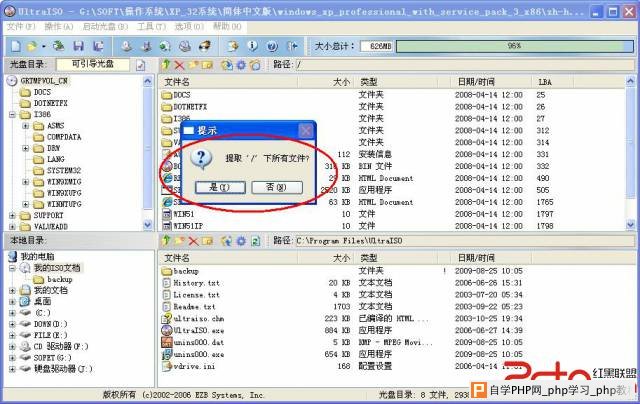Click the gear icon in local pane toolbar
640x404 pixels.
pyautogui.click(x=241, y=241)
